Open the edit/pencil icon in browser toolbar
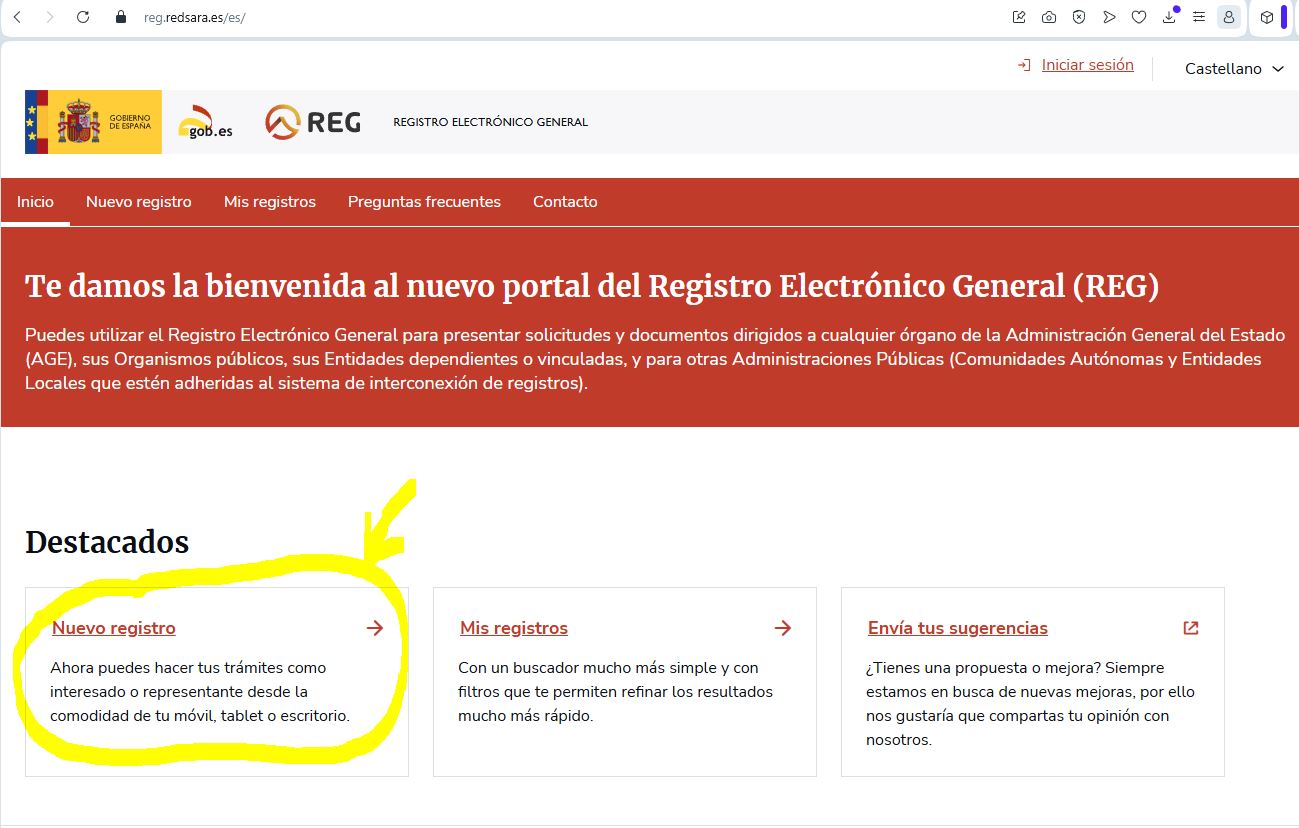The image size is (1299, 828). tap(1019, 17)
